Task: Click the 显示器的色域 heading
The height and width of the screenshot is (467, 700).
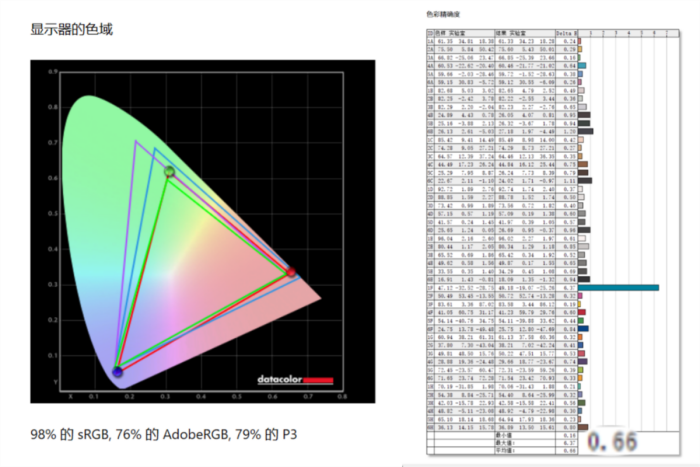Action: (71, 29)
